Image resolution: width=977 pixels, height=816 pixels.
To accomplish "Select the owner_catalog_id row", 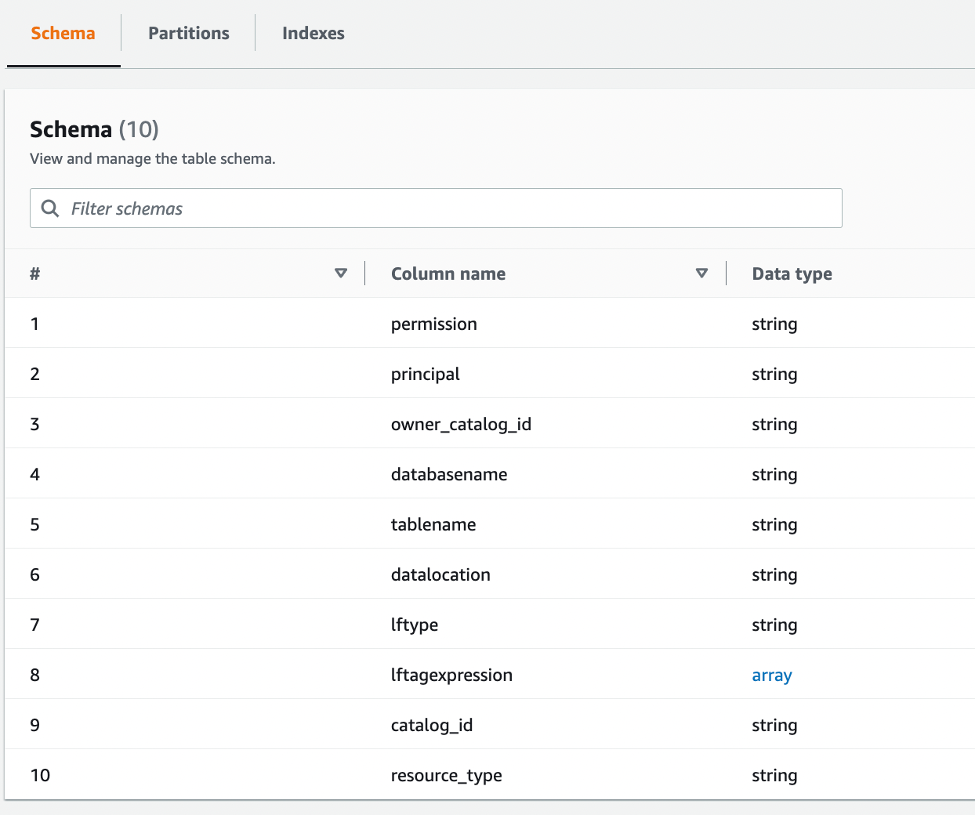I will point(461,424).
